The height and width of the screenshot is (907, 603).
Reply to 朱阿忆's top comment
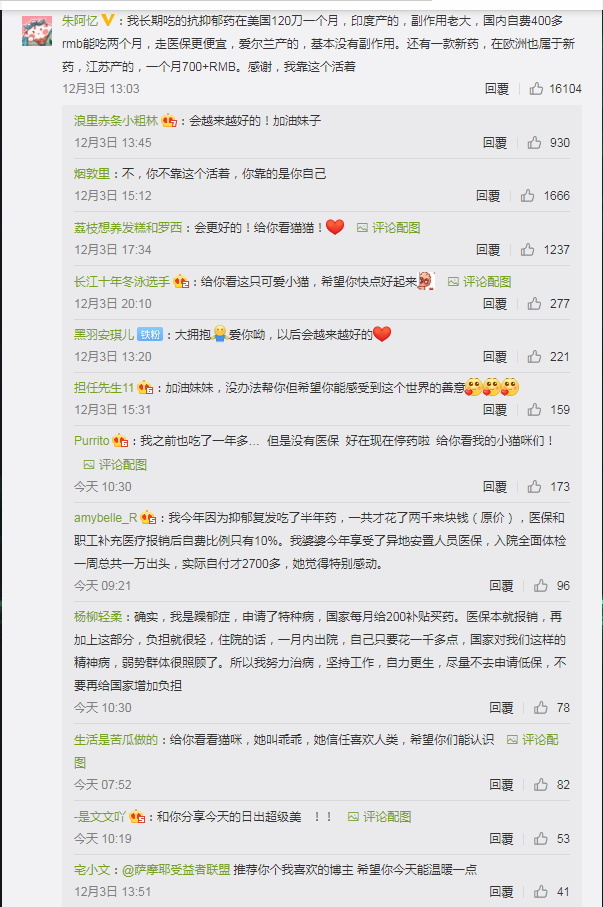(x=497, y=89)
